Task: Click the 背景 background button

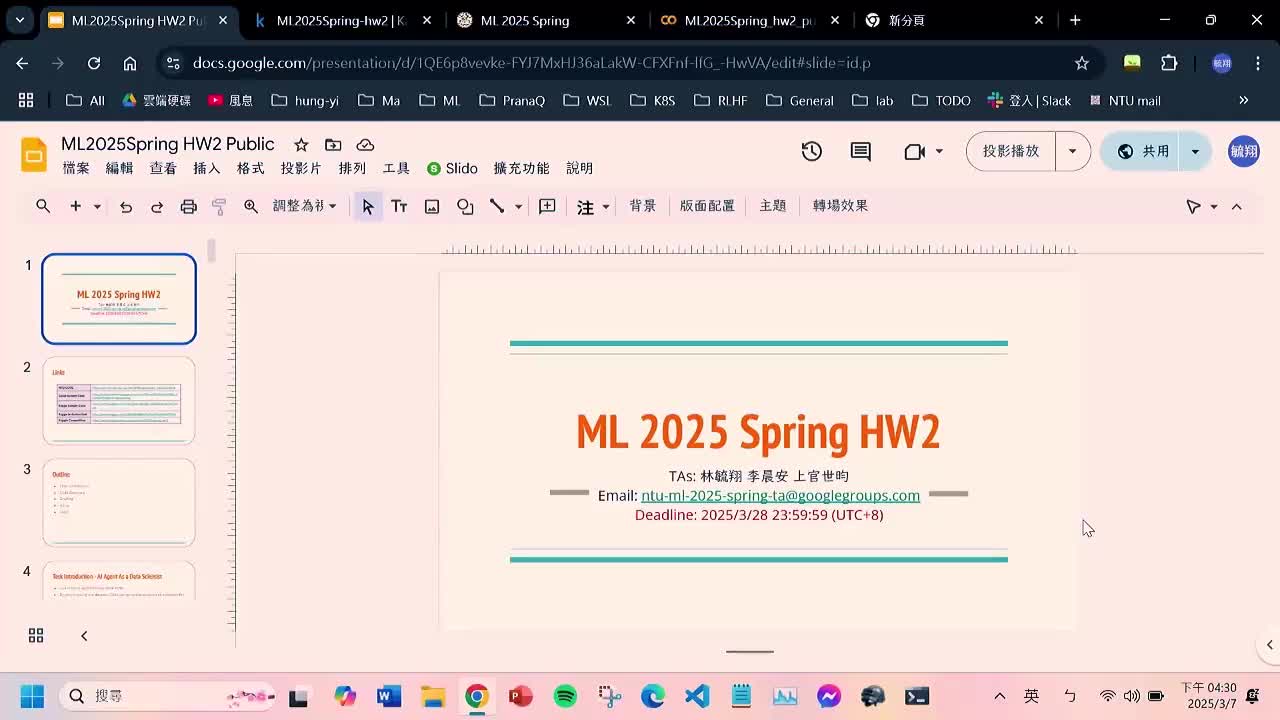Action: coord(643,206)
